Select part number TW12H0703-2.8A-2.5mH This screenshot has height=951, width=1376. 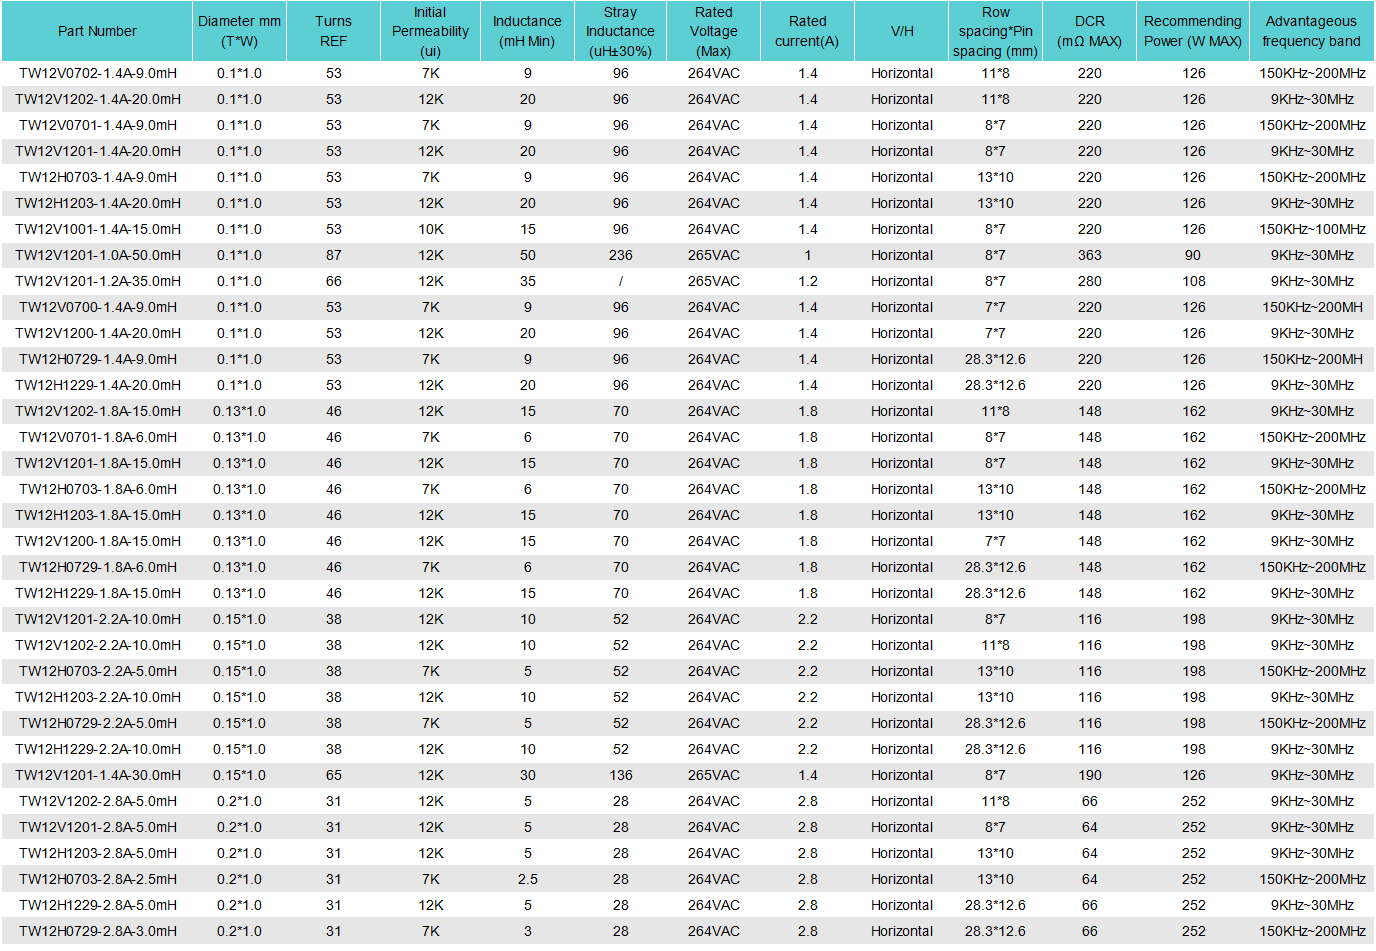pos(98,879)
